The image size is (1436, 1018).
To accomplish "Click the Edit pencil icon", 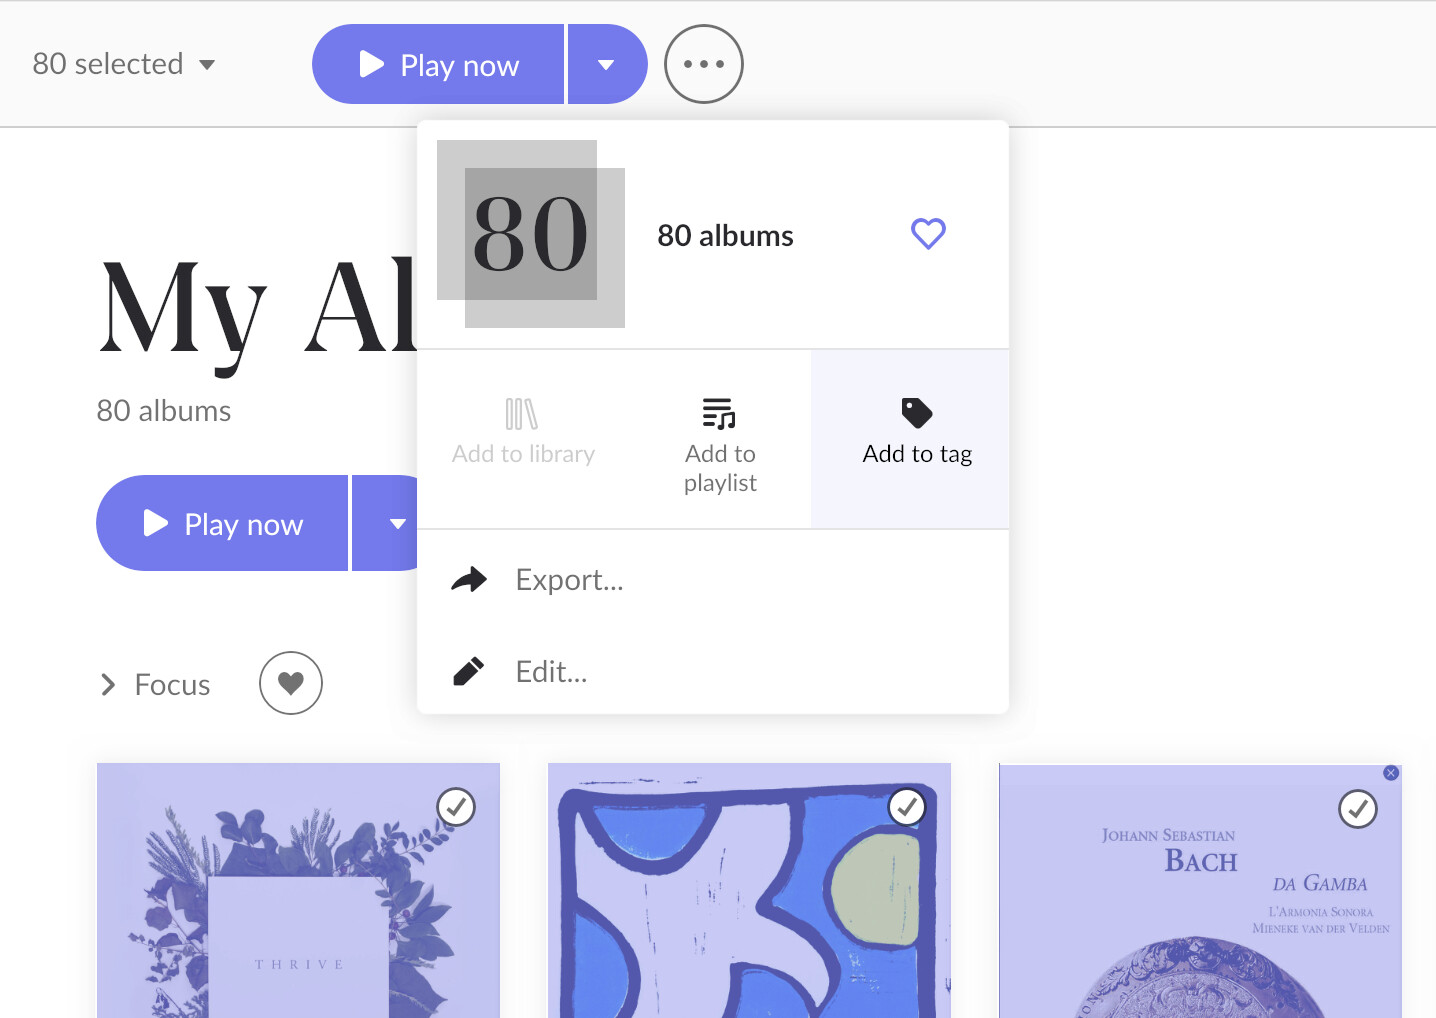I will (469, 671).
